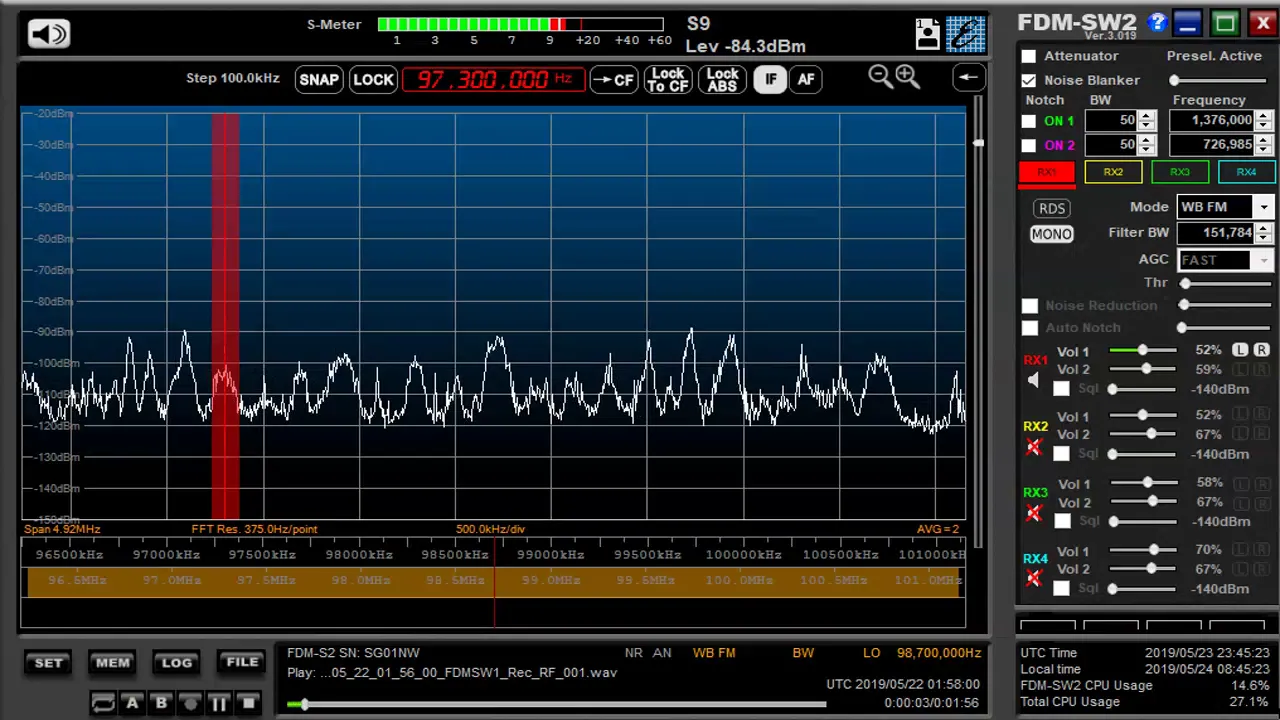Toggle the MONO audio button
Image resolution: width=1280 pixels, height=720 pixels.
pos(1051,233)
